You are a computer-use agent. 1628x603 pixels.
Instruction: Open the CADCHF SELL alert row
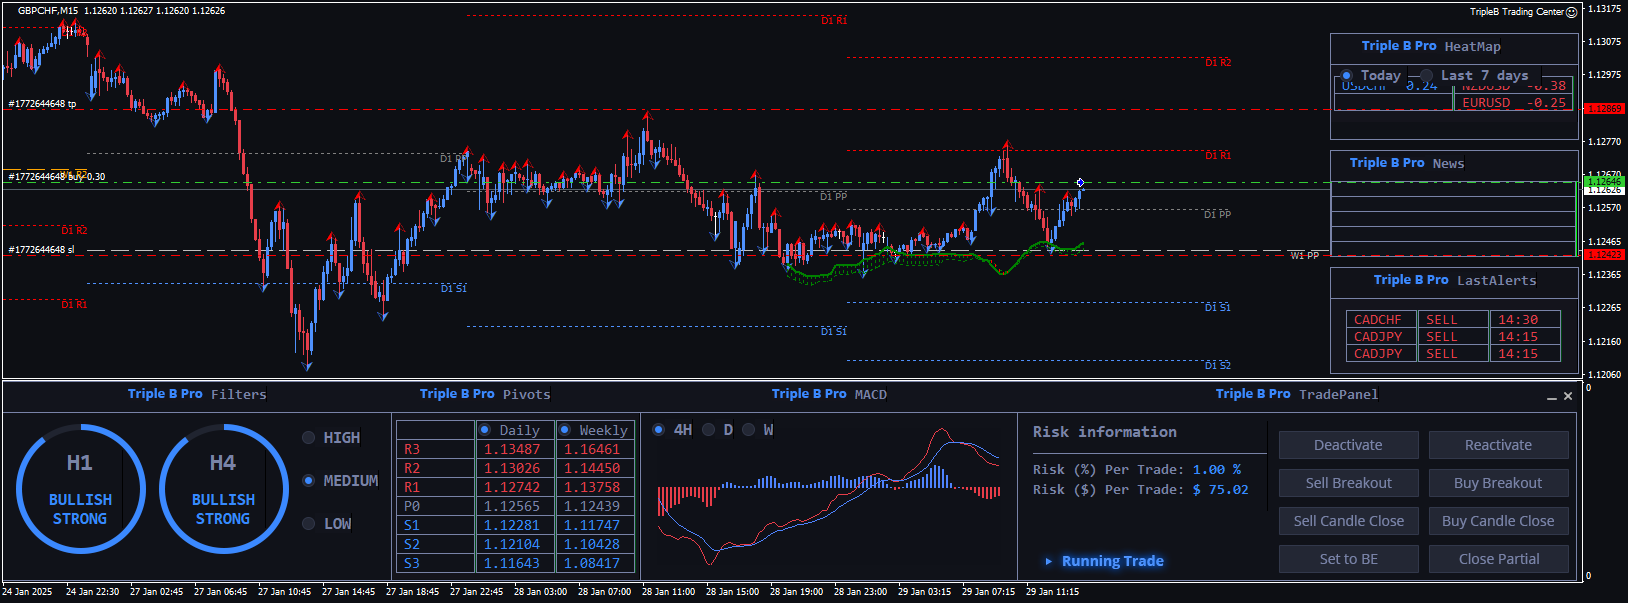click(x=1378, y=320)
